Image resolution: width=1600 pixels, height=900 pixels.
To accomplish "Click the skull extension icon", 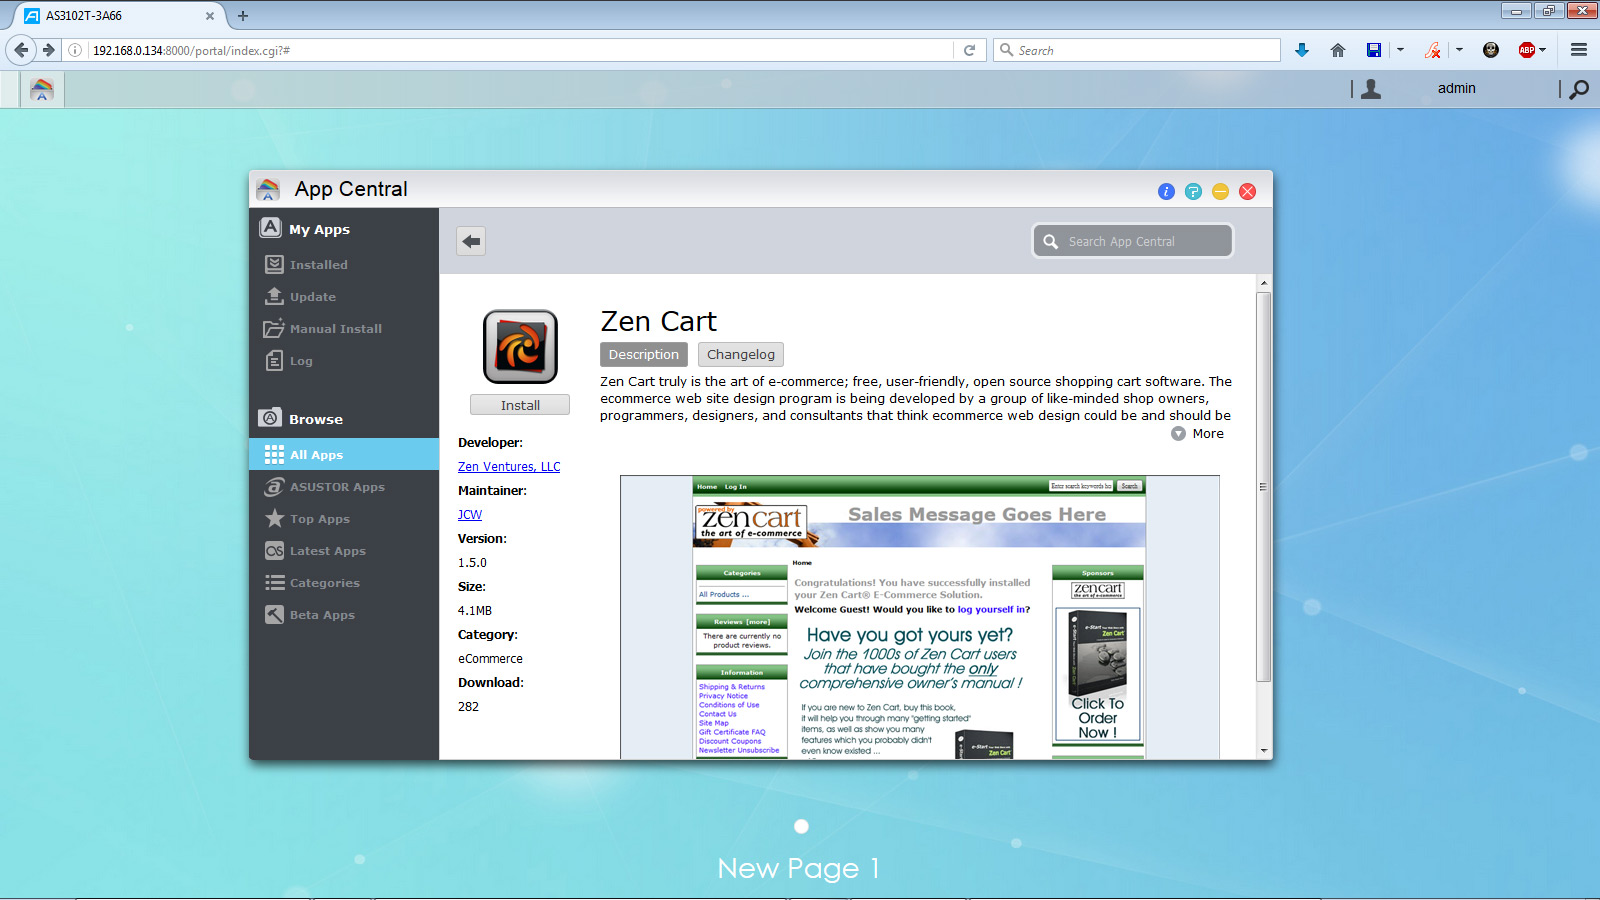I will click(1491, 50).
